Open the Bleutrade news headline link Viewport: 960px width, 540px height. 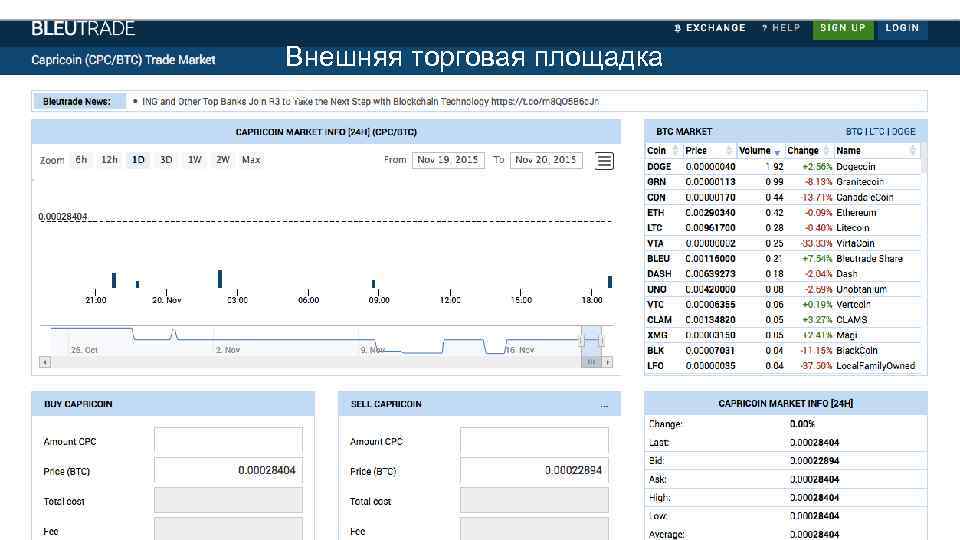click(370, 102)
